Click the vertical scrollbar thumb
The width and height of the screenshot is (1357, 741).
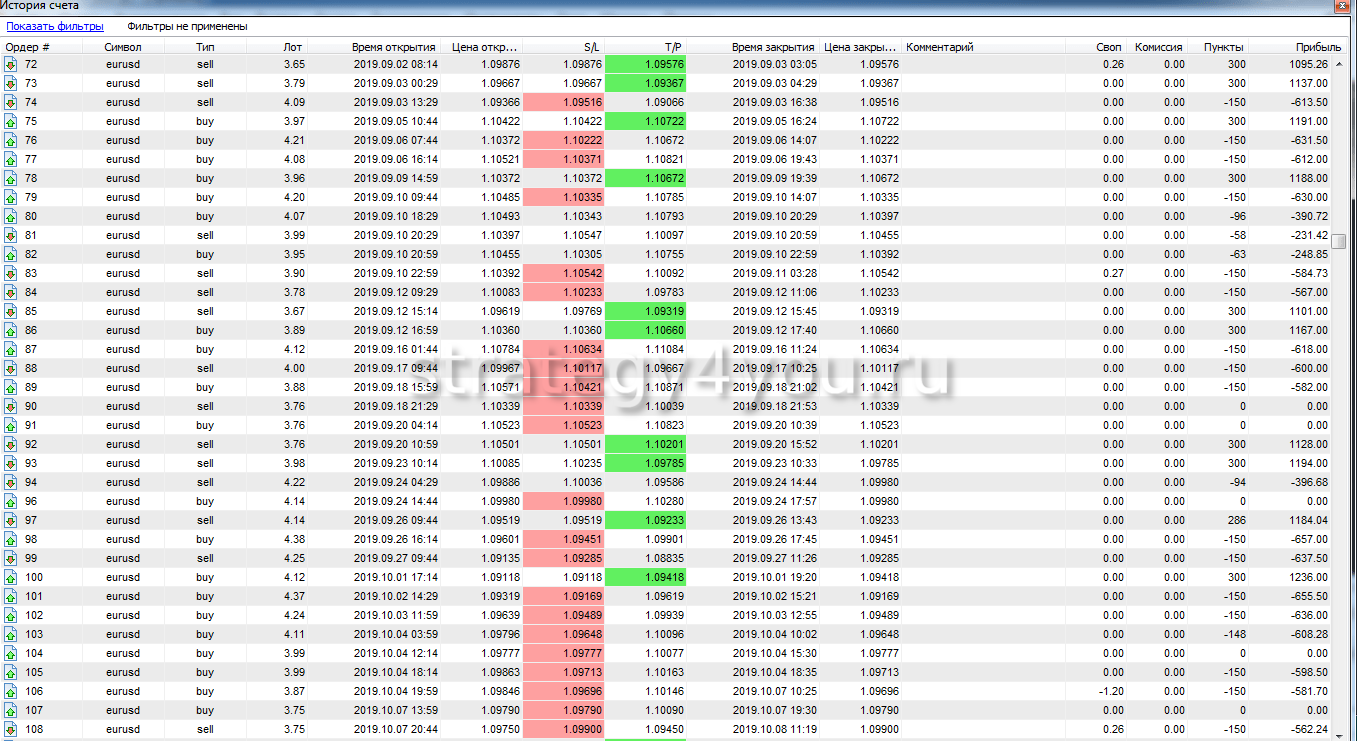(1339, 241)
